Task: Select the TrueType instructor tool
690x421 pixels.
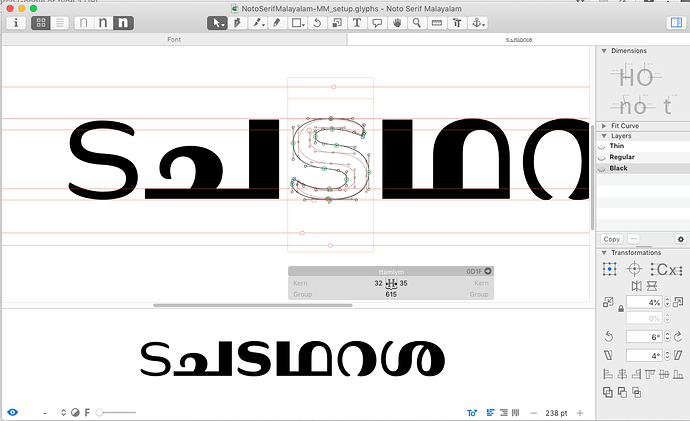Action: (457, 23)
